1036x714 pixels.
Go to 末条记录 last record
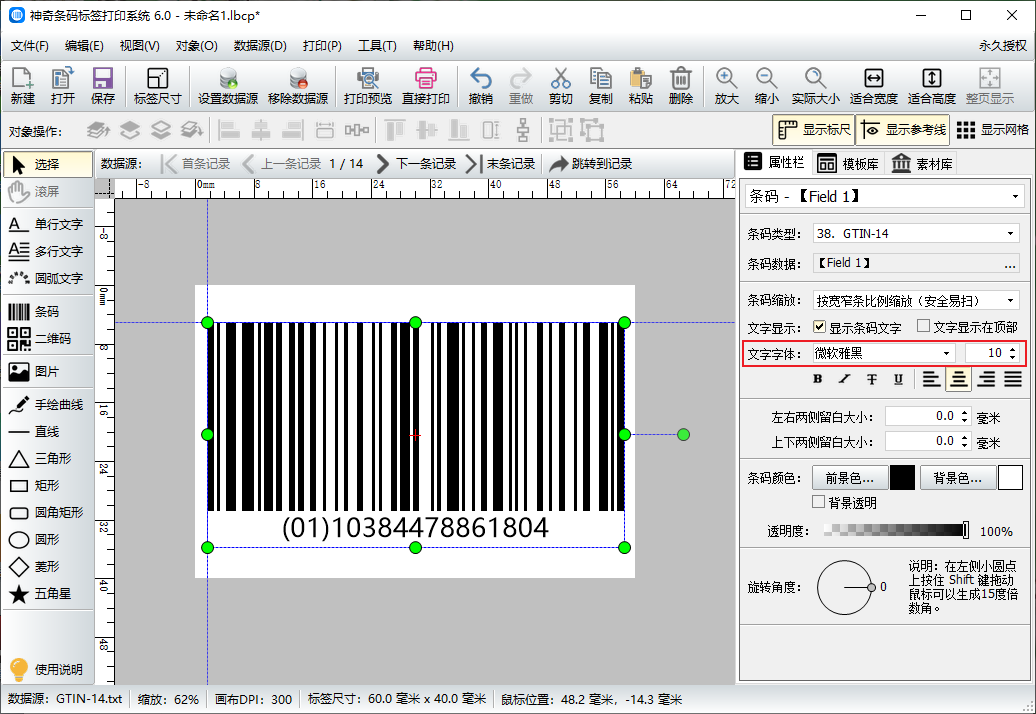click(x=500, y=164)
